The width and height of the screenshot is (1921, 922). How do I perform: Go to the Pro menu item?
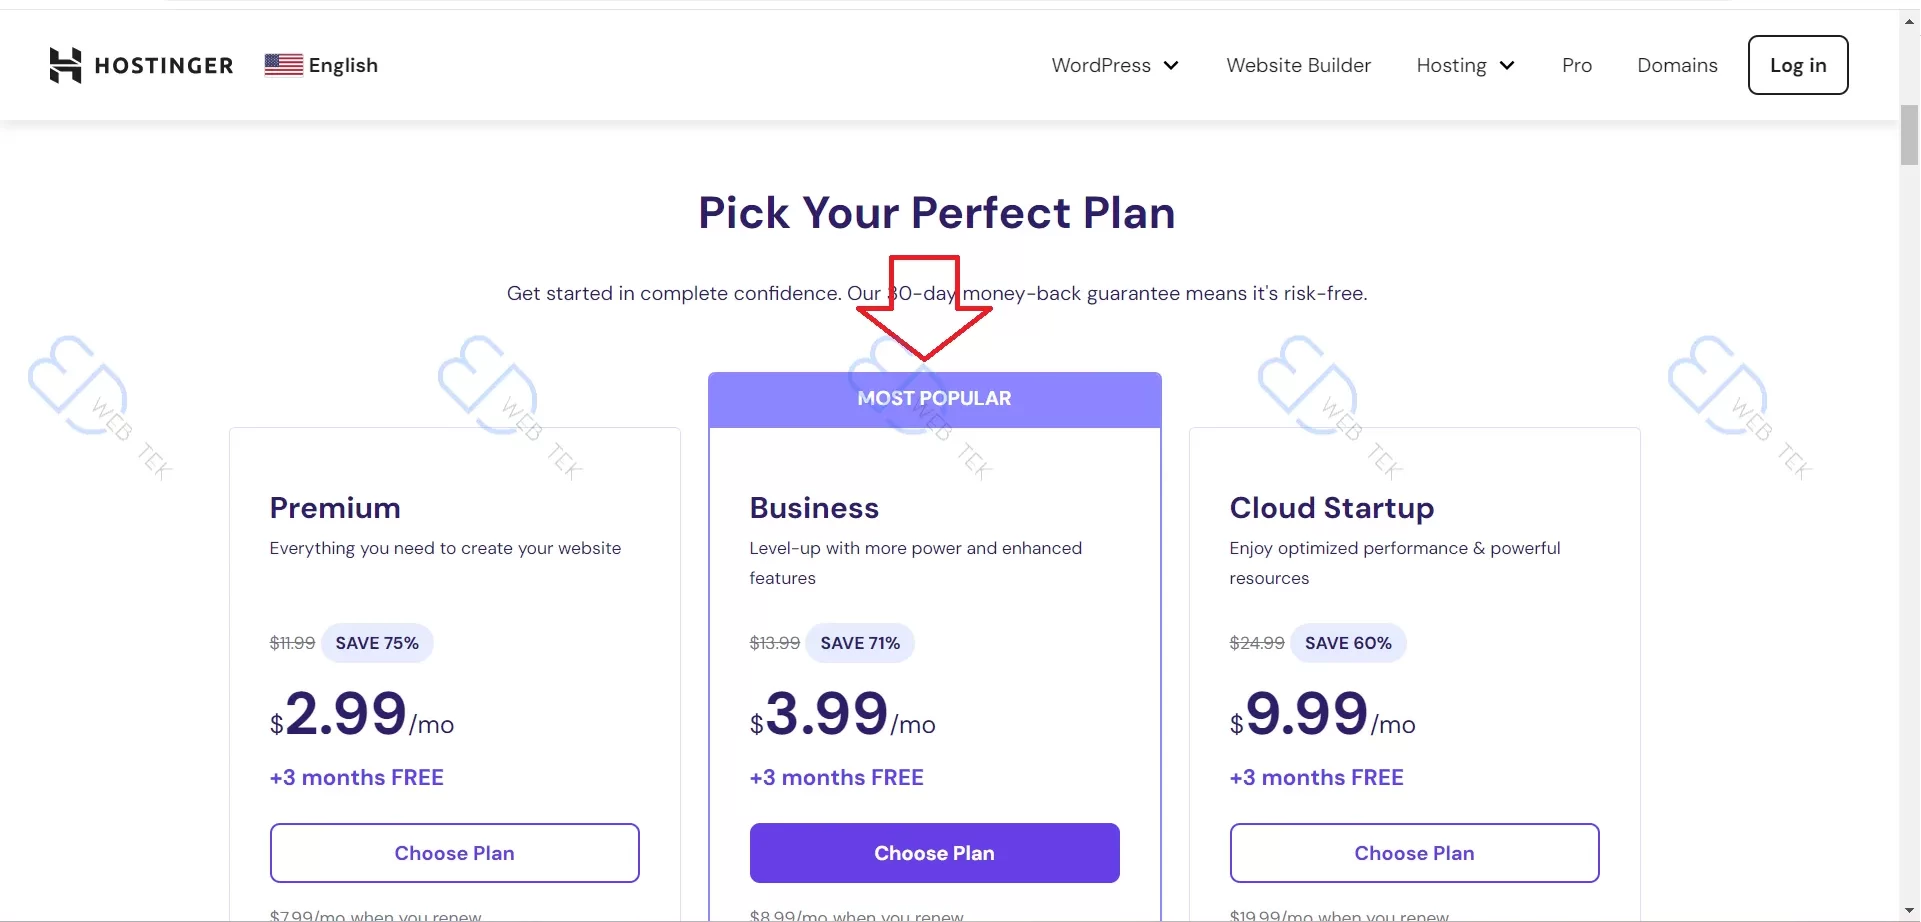pyautogui.click(x=1576, y=65)
